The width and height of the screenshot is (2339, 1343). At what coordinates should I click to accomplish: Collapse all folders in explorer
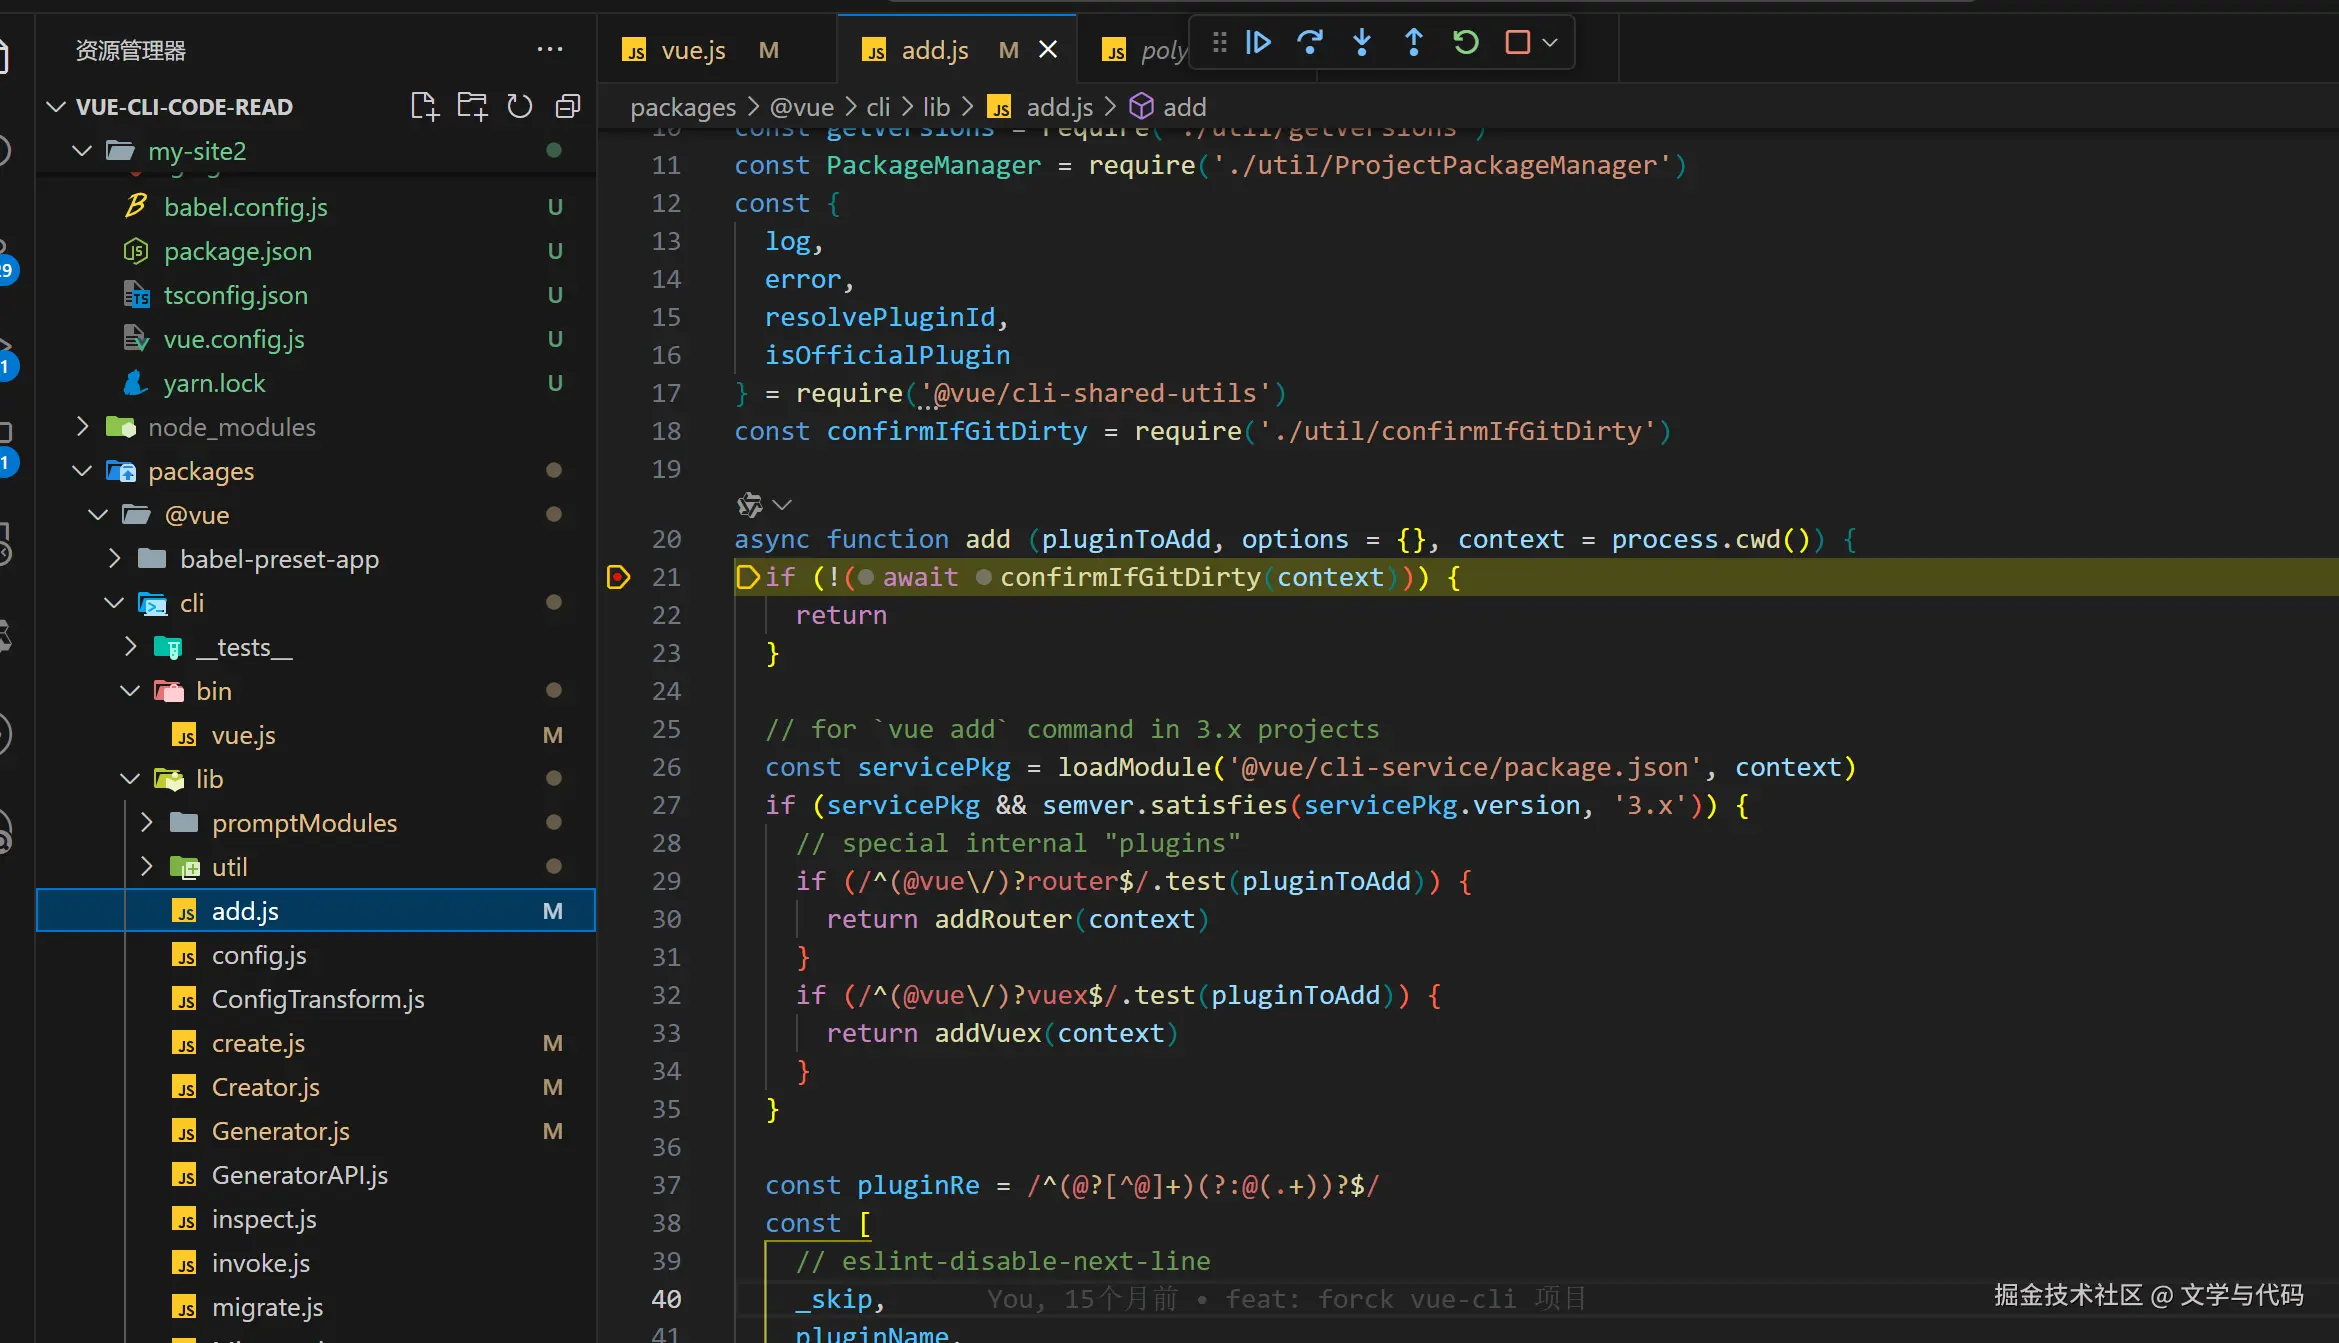[568, 106]
